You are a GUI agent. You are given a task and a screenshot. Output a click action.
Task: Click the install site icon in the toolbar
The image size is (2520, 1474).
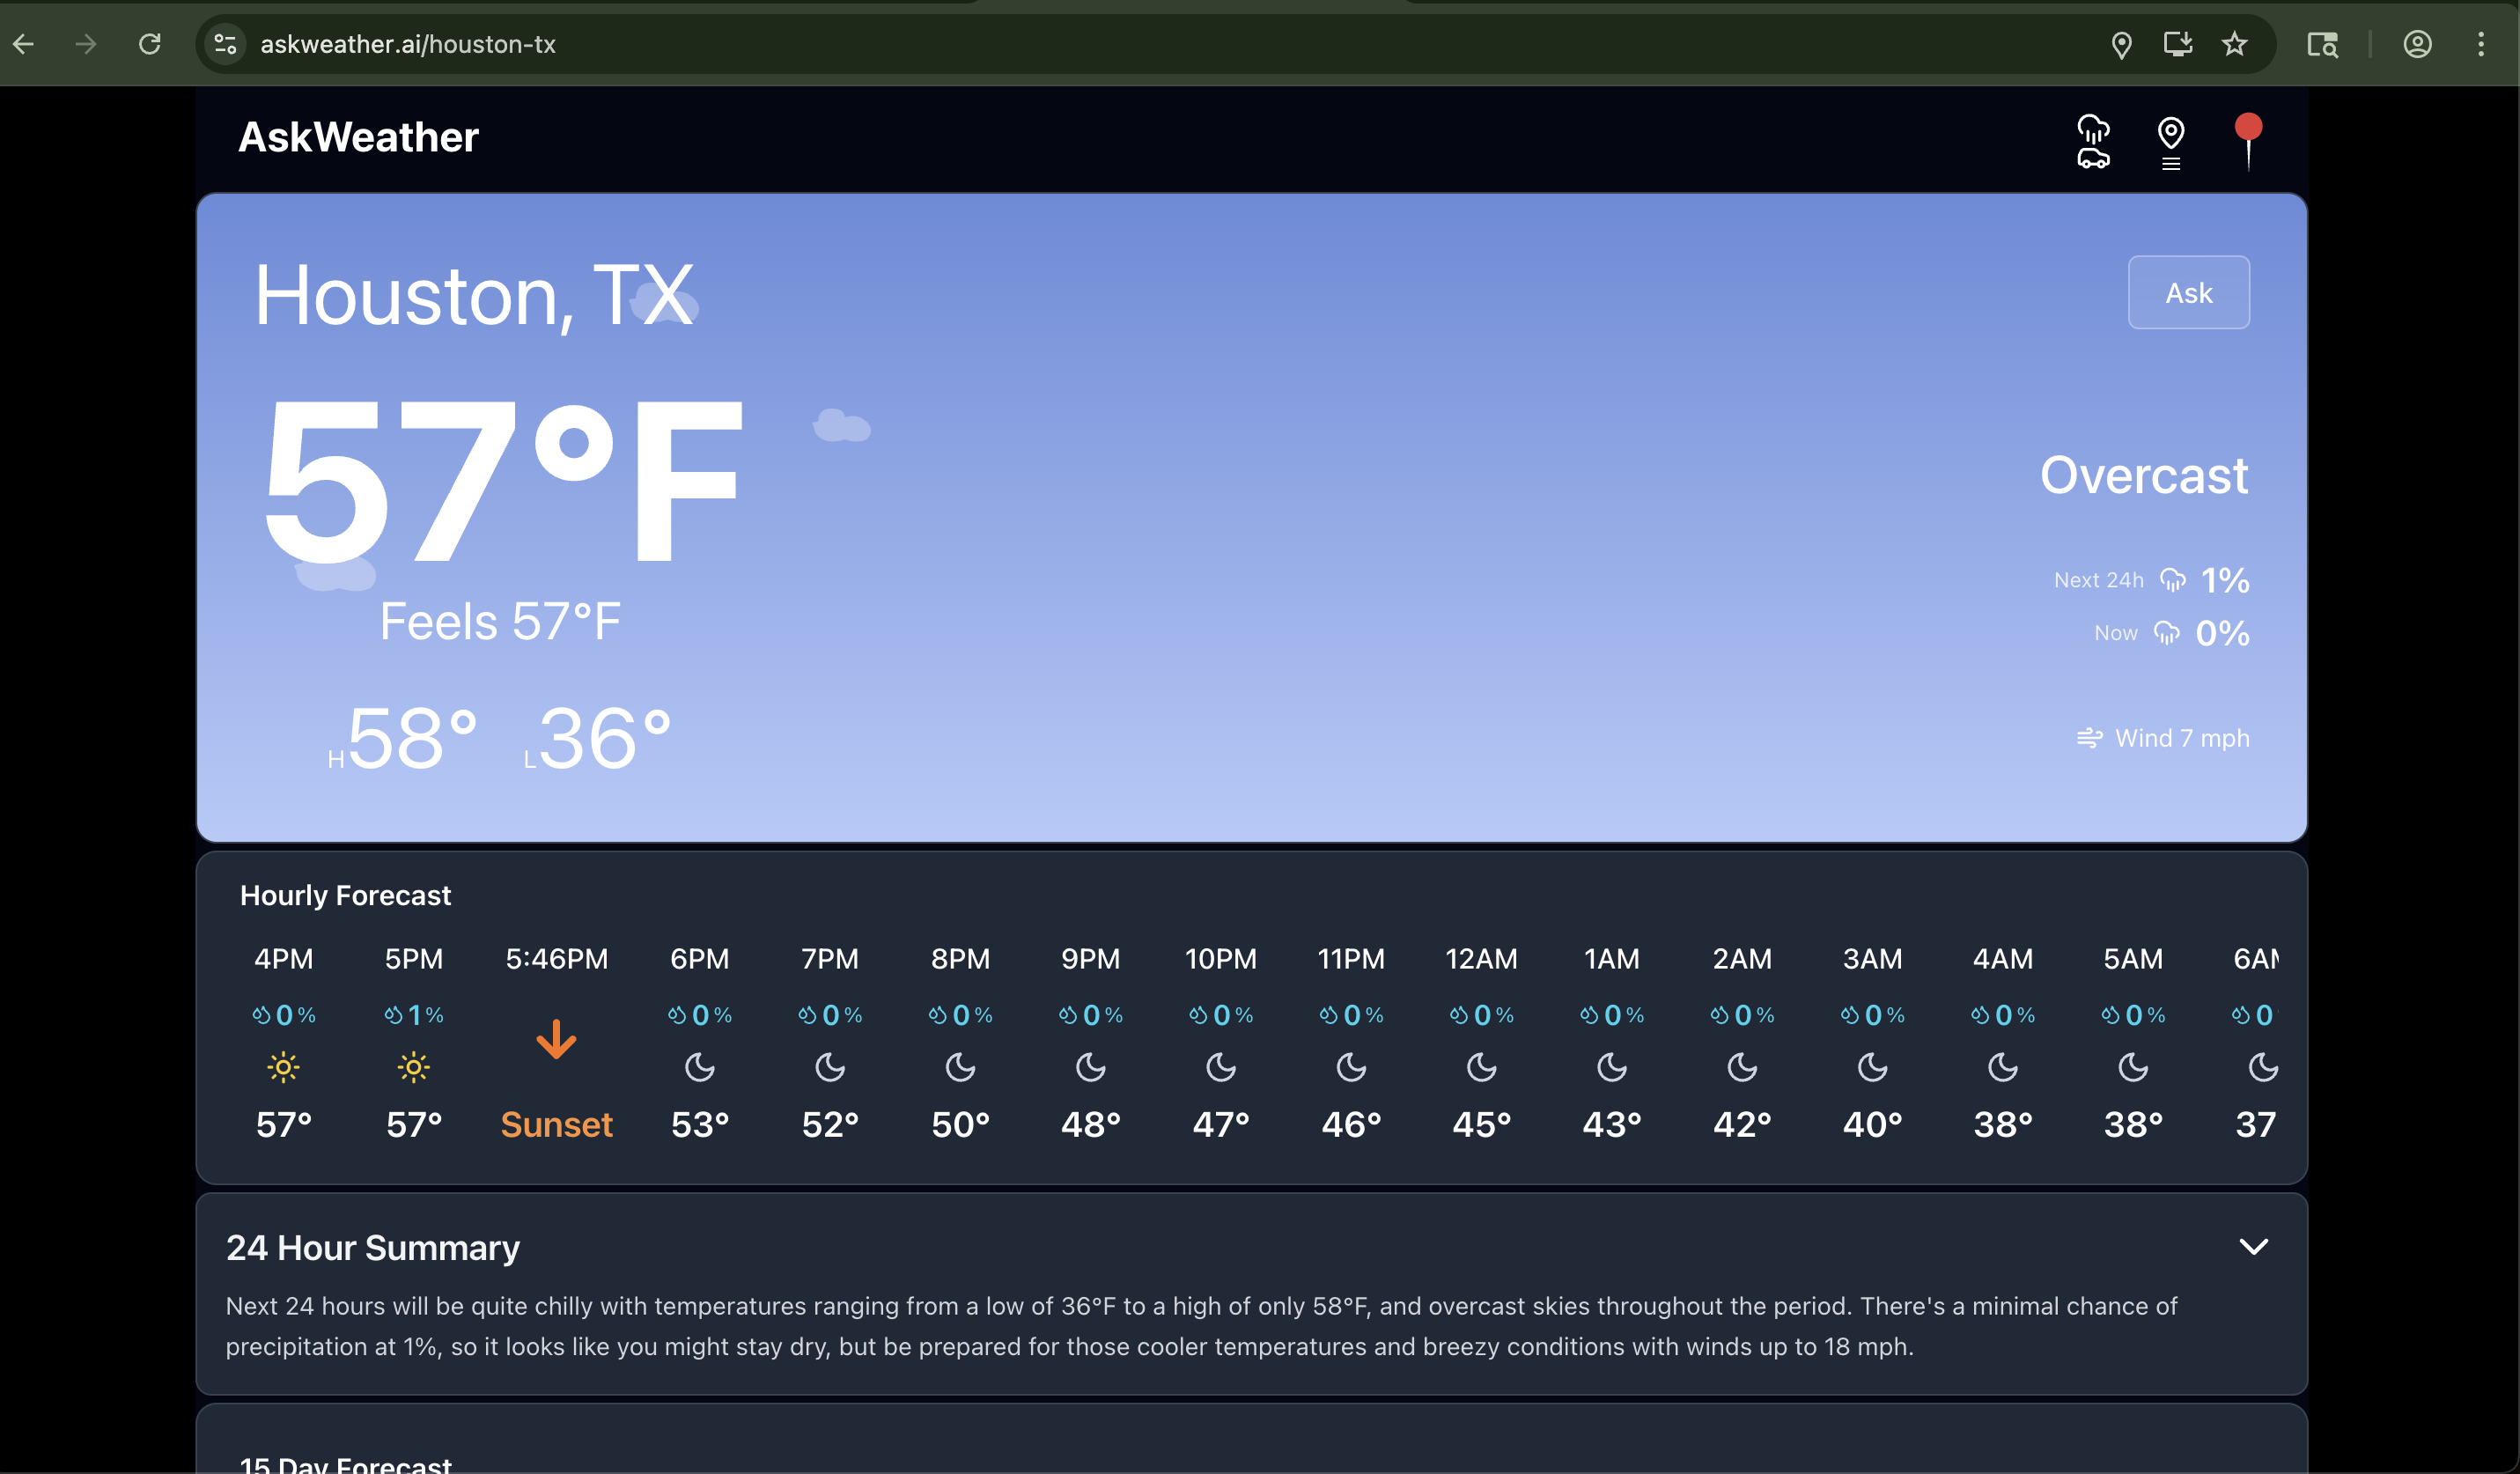point(2178,44)
